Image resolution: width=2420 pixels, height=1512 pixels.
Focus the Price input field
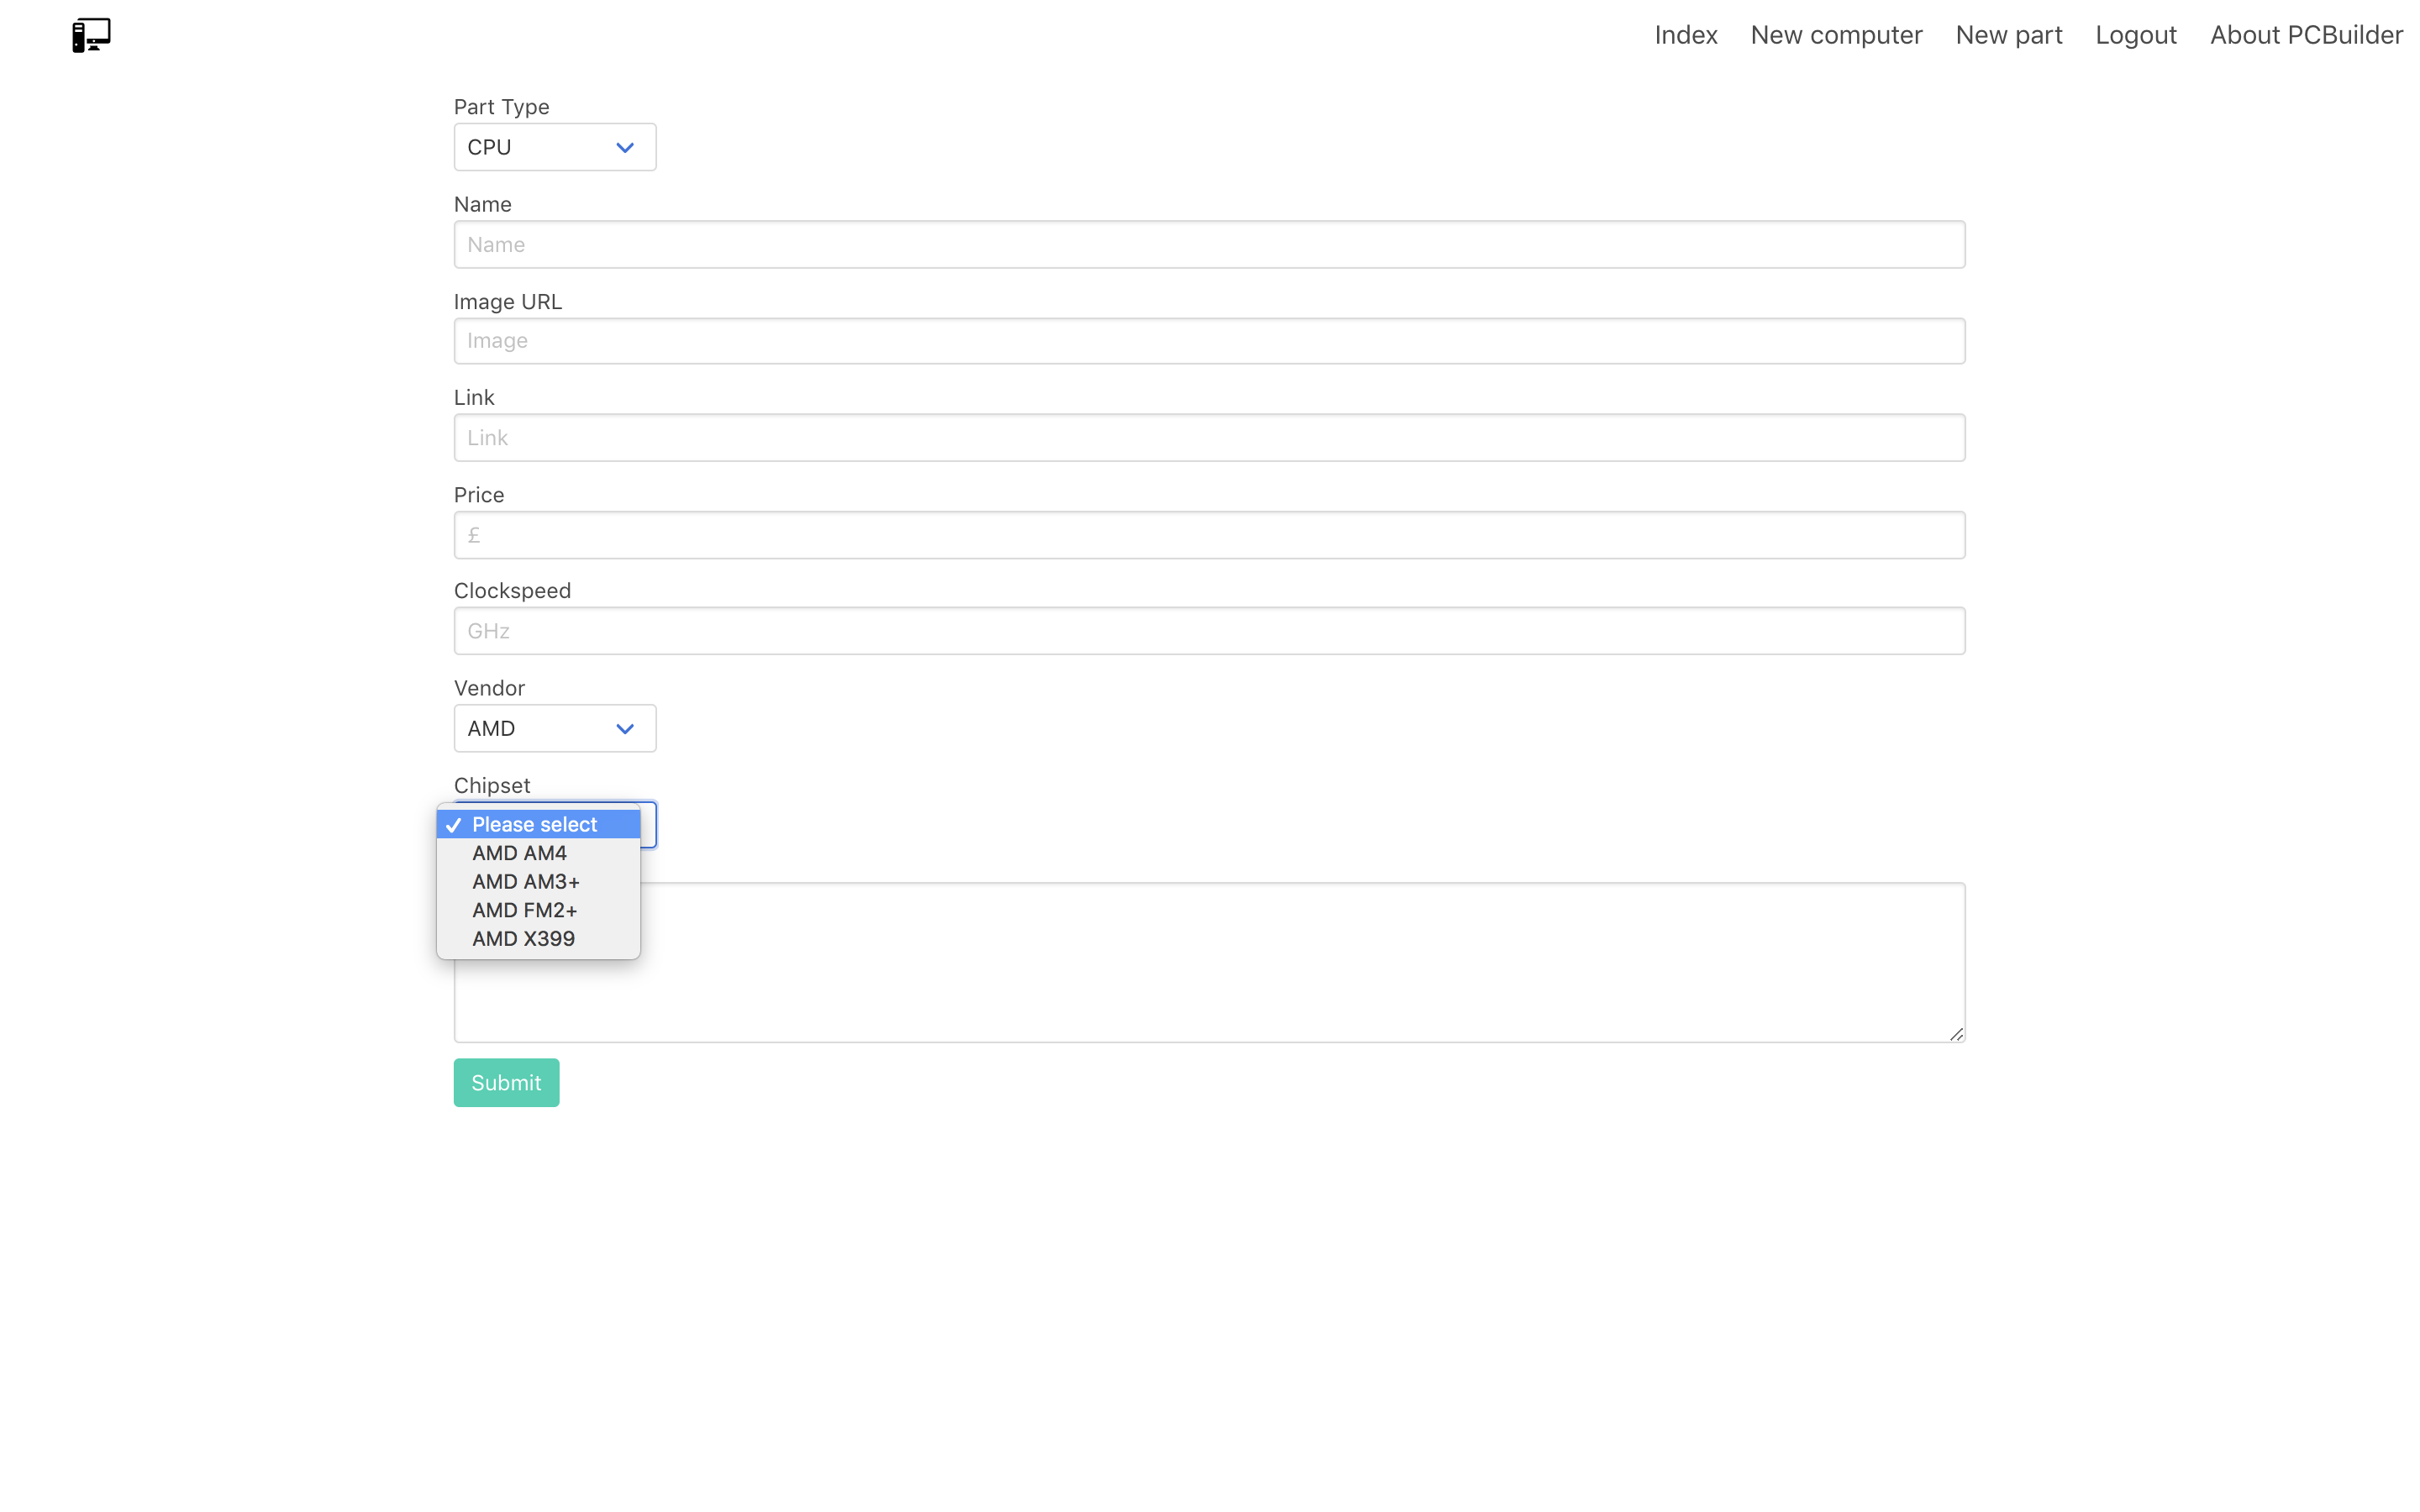point(1209,535)
